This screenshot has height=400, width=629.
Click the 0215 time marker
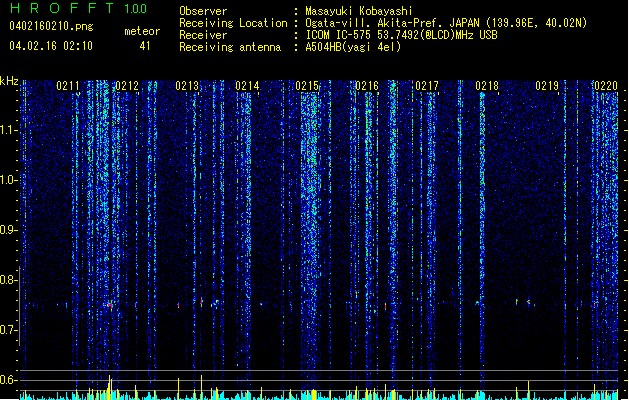coord(307,86)
